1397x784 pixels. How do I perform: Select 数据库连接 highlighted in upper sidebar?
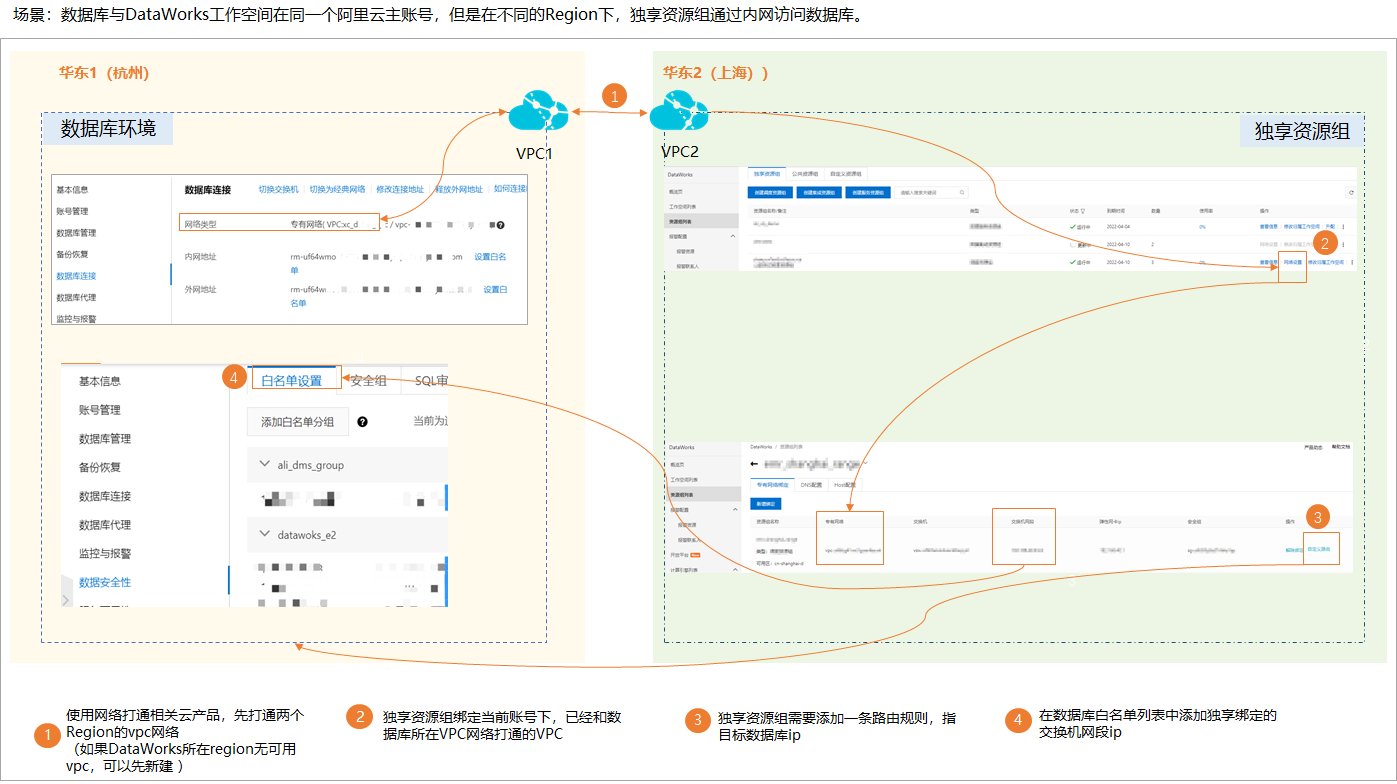tap(76, 275)
